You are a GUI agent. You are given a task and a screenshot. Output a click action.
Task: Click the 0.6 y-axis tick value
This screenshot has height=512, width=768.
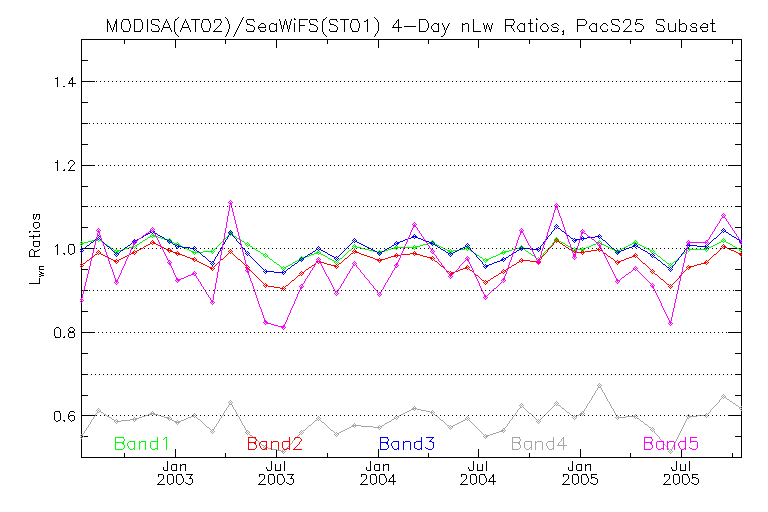65,416
